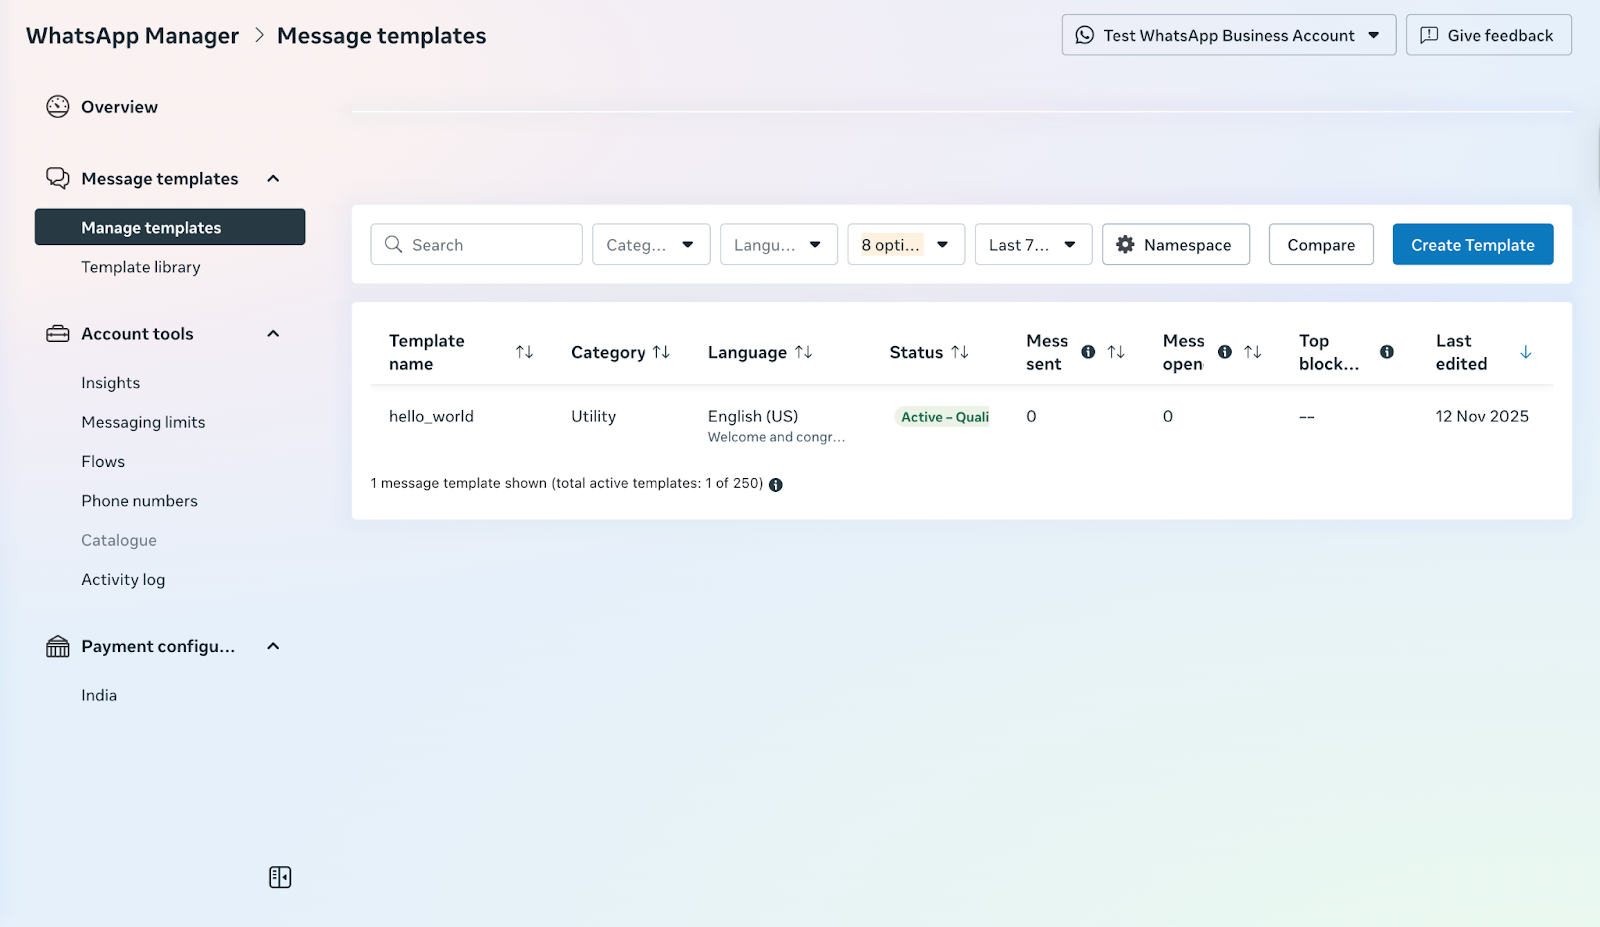Click the WhatsApp logo in account selector
The width and height of the screenshot is (1600, 927).
1085,35
